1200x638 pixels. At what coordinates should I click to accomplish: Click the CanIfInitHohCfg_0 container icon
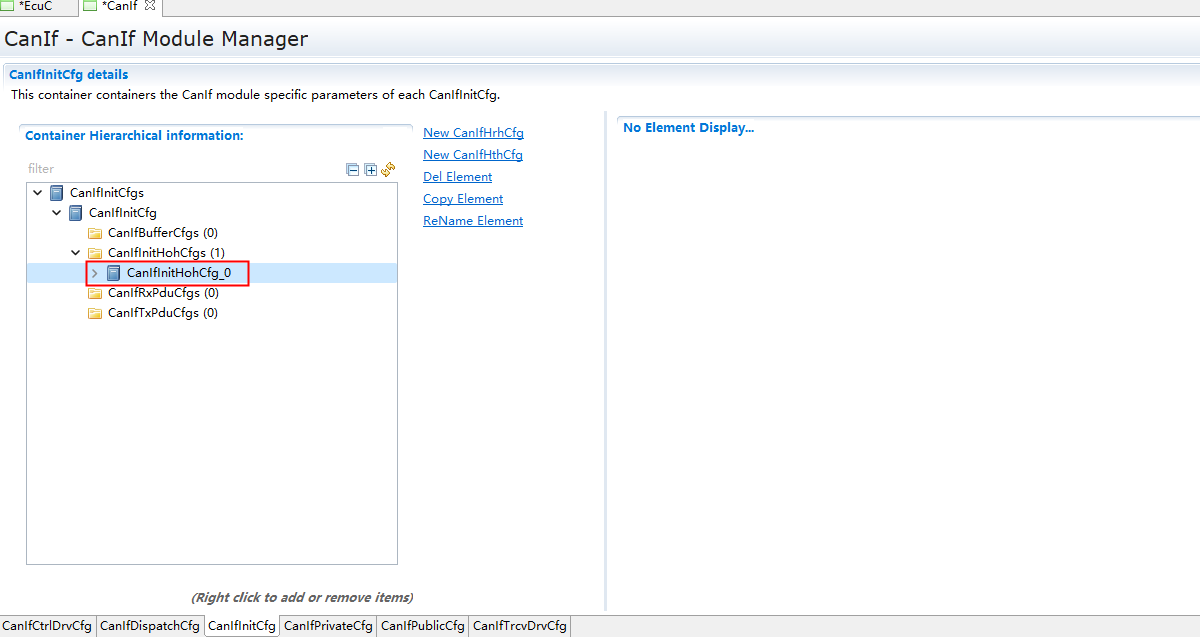(x=114, y=273)
